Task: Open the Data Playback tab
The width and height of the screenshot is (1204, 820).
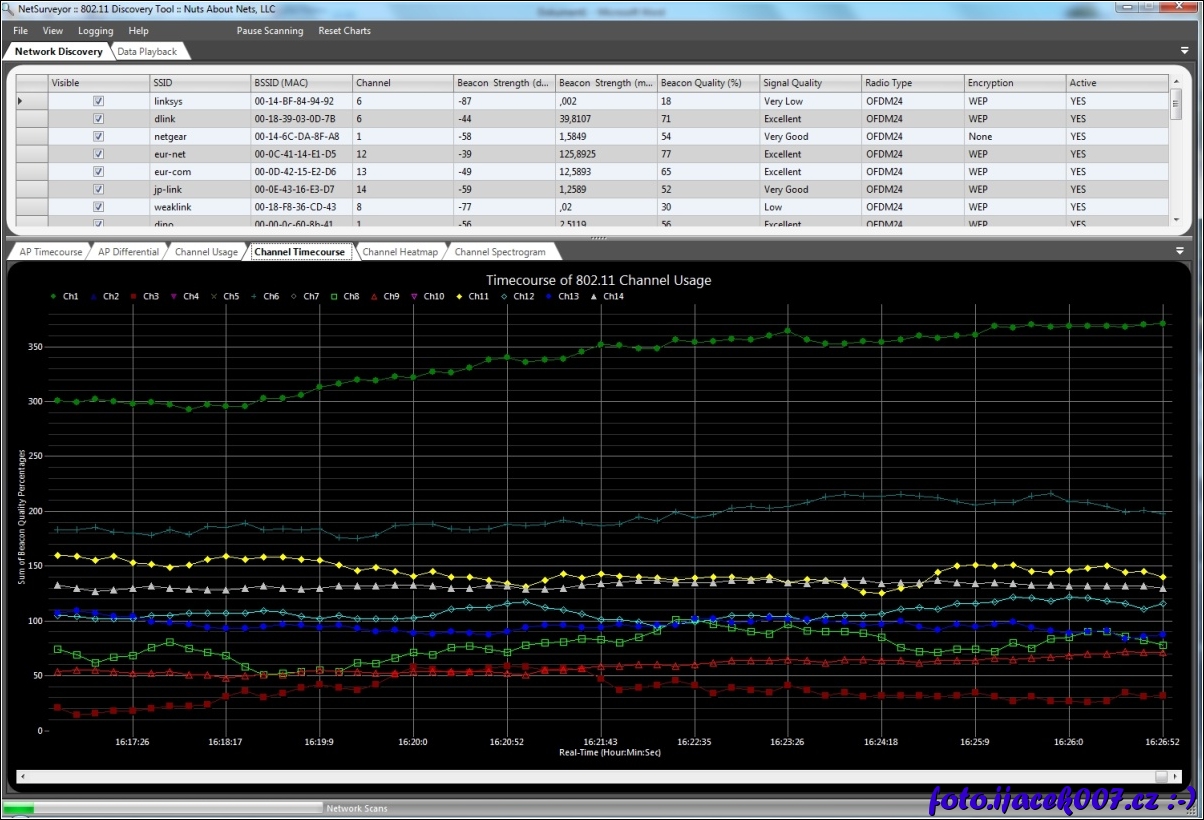Action: (x=147, y=51)
